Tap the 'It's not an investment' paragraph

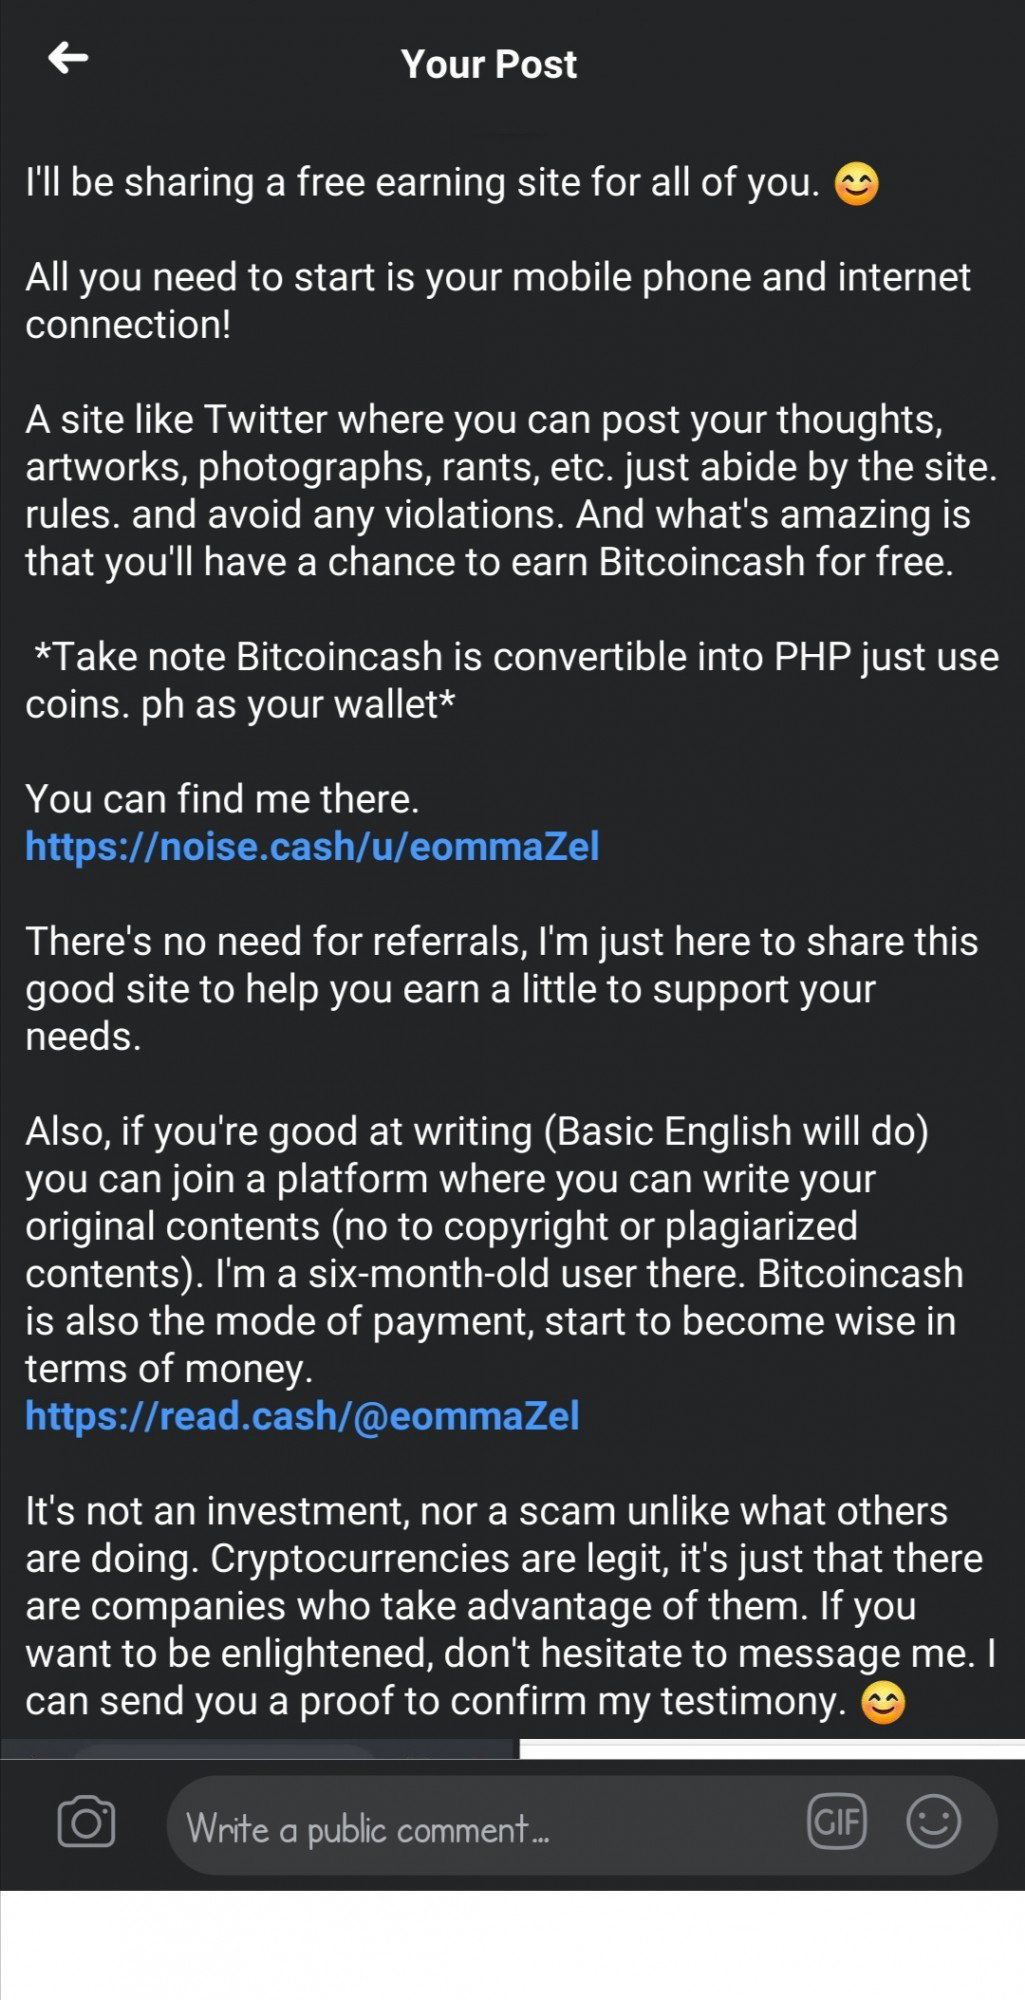point(511,1606)
